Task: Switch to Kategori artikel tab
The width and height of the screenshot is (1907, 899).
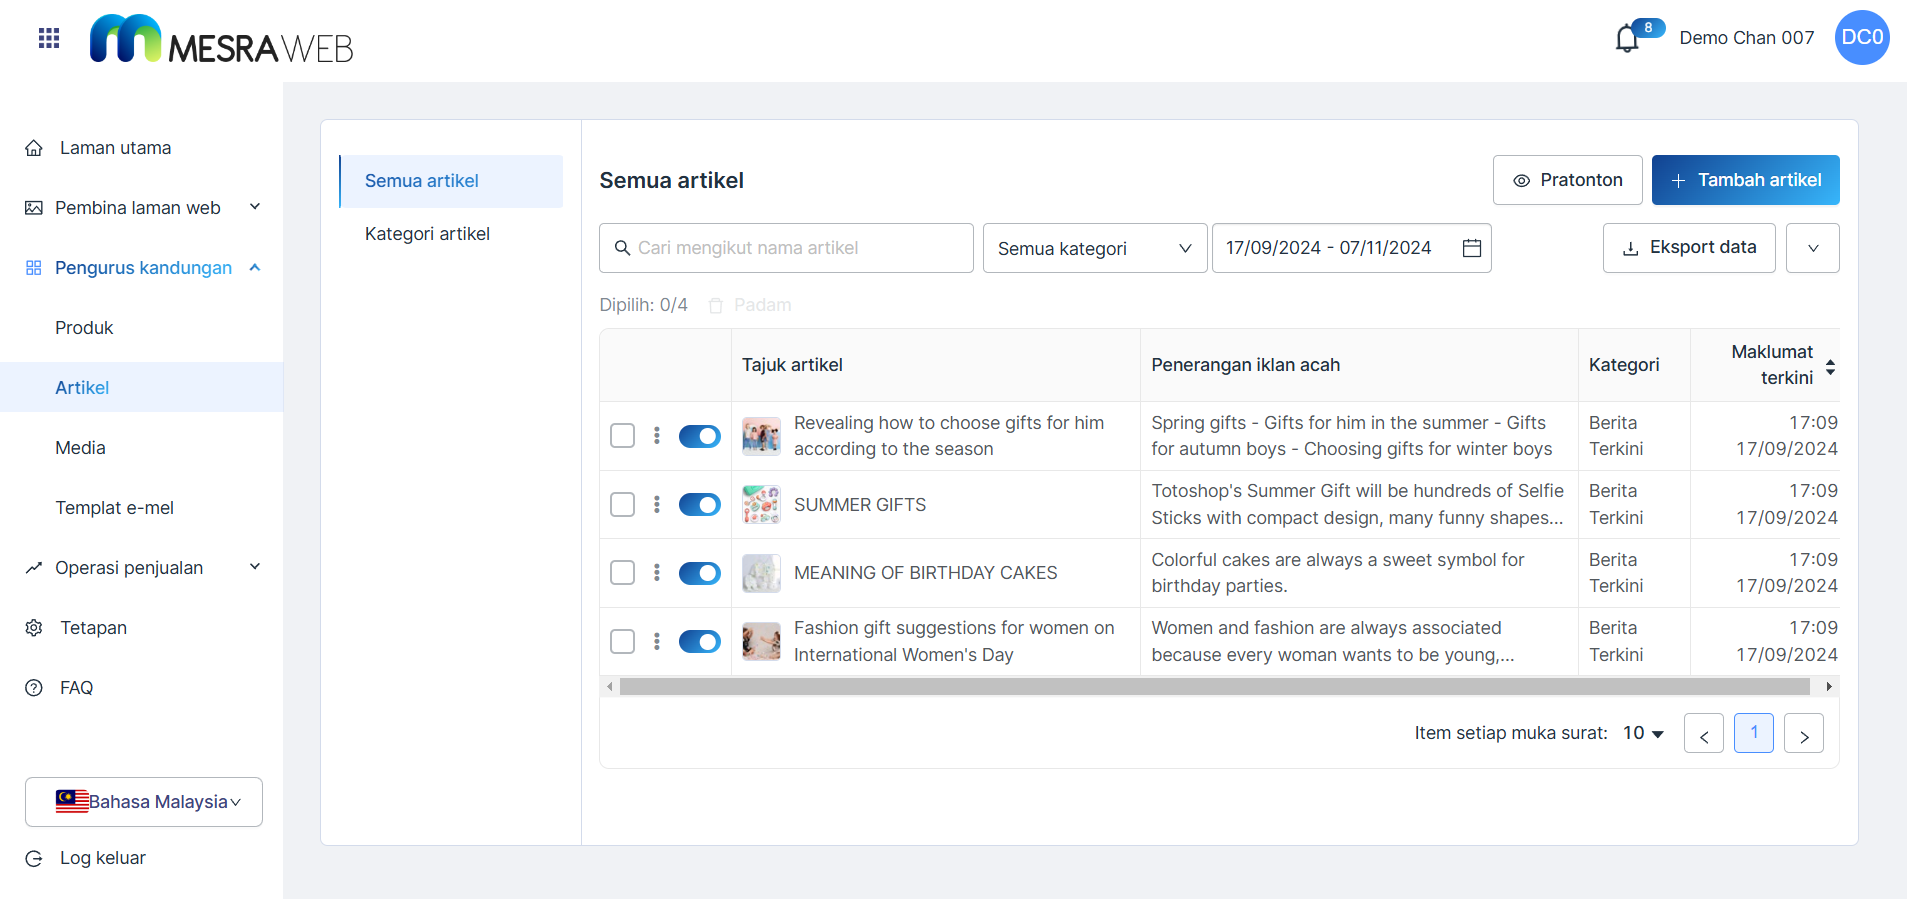Action: [x=427, y=234]
